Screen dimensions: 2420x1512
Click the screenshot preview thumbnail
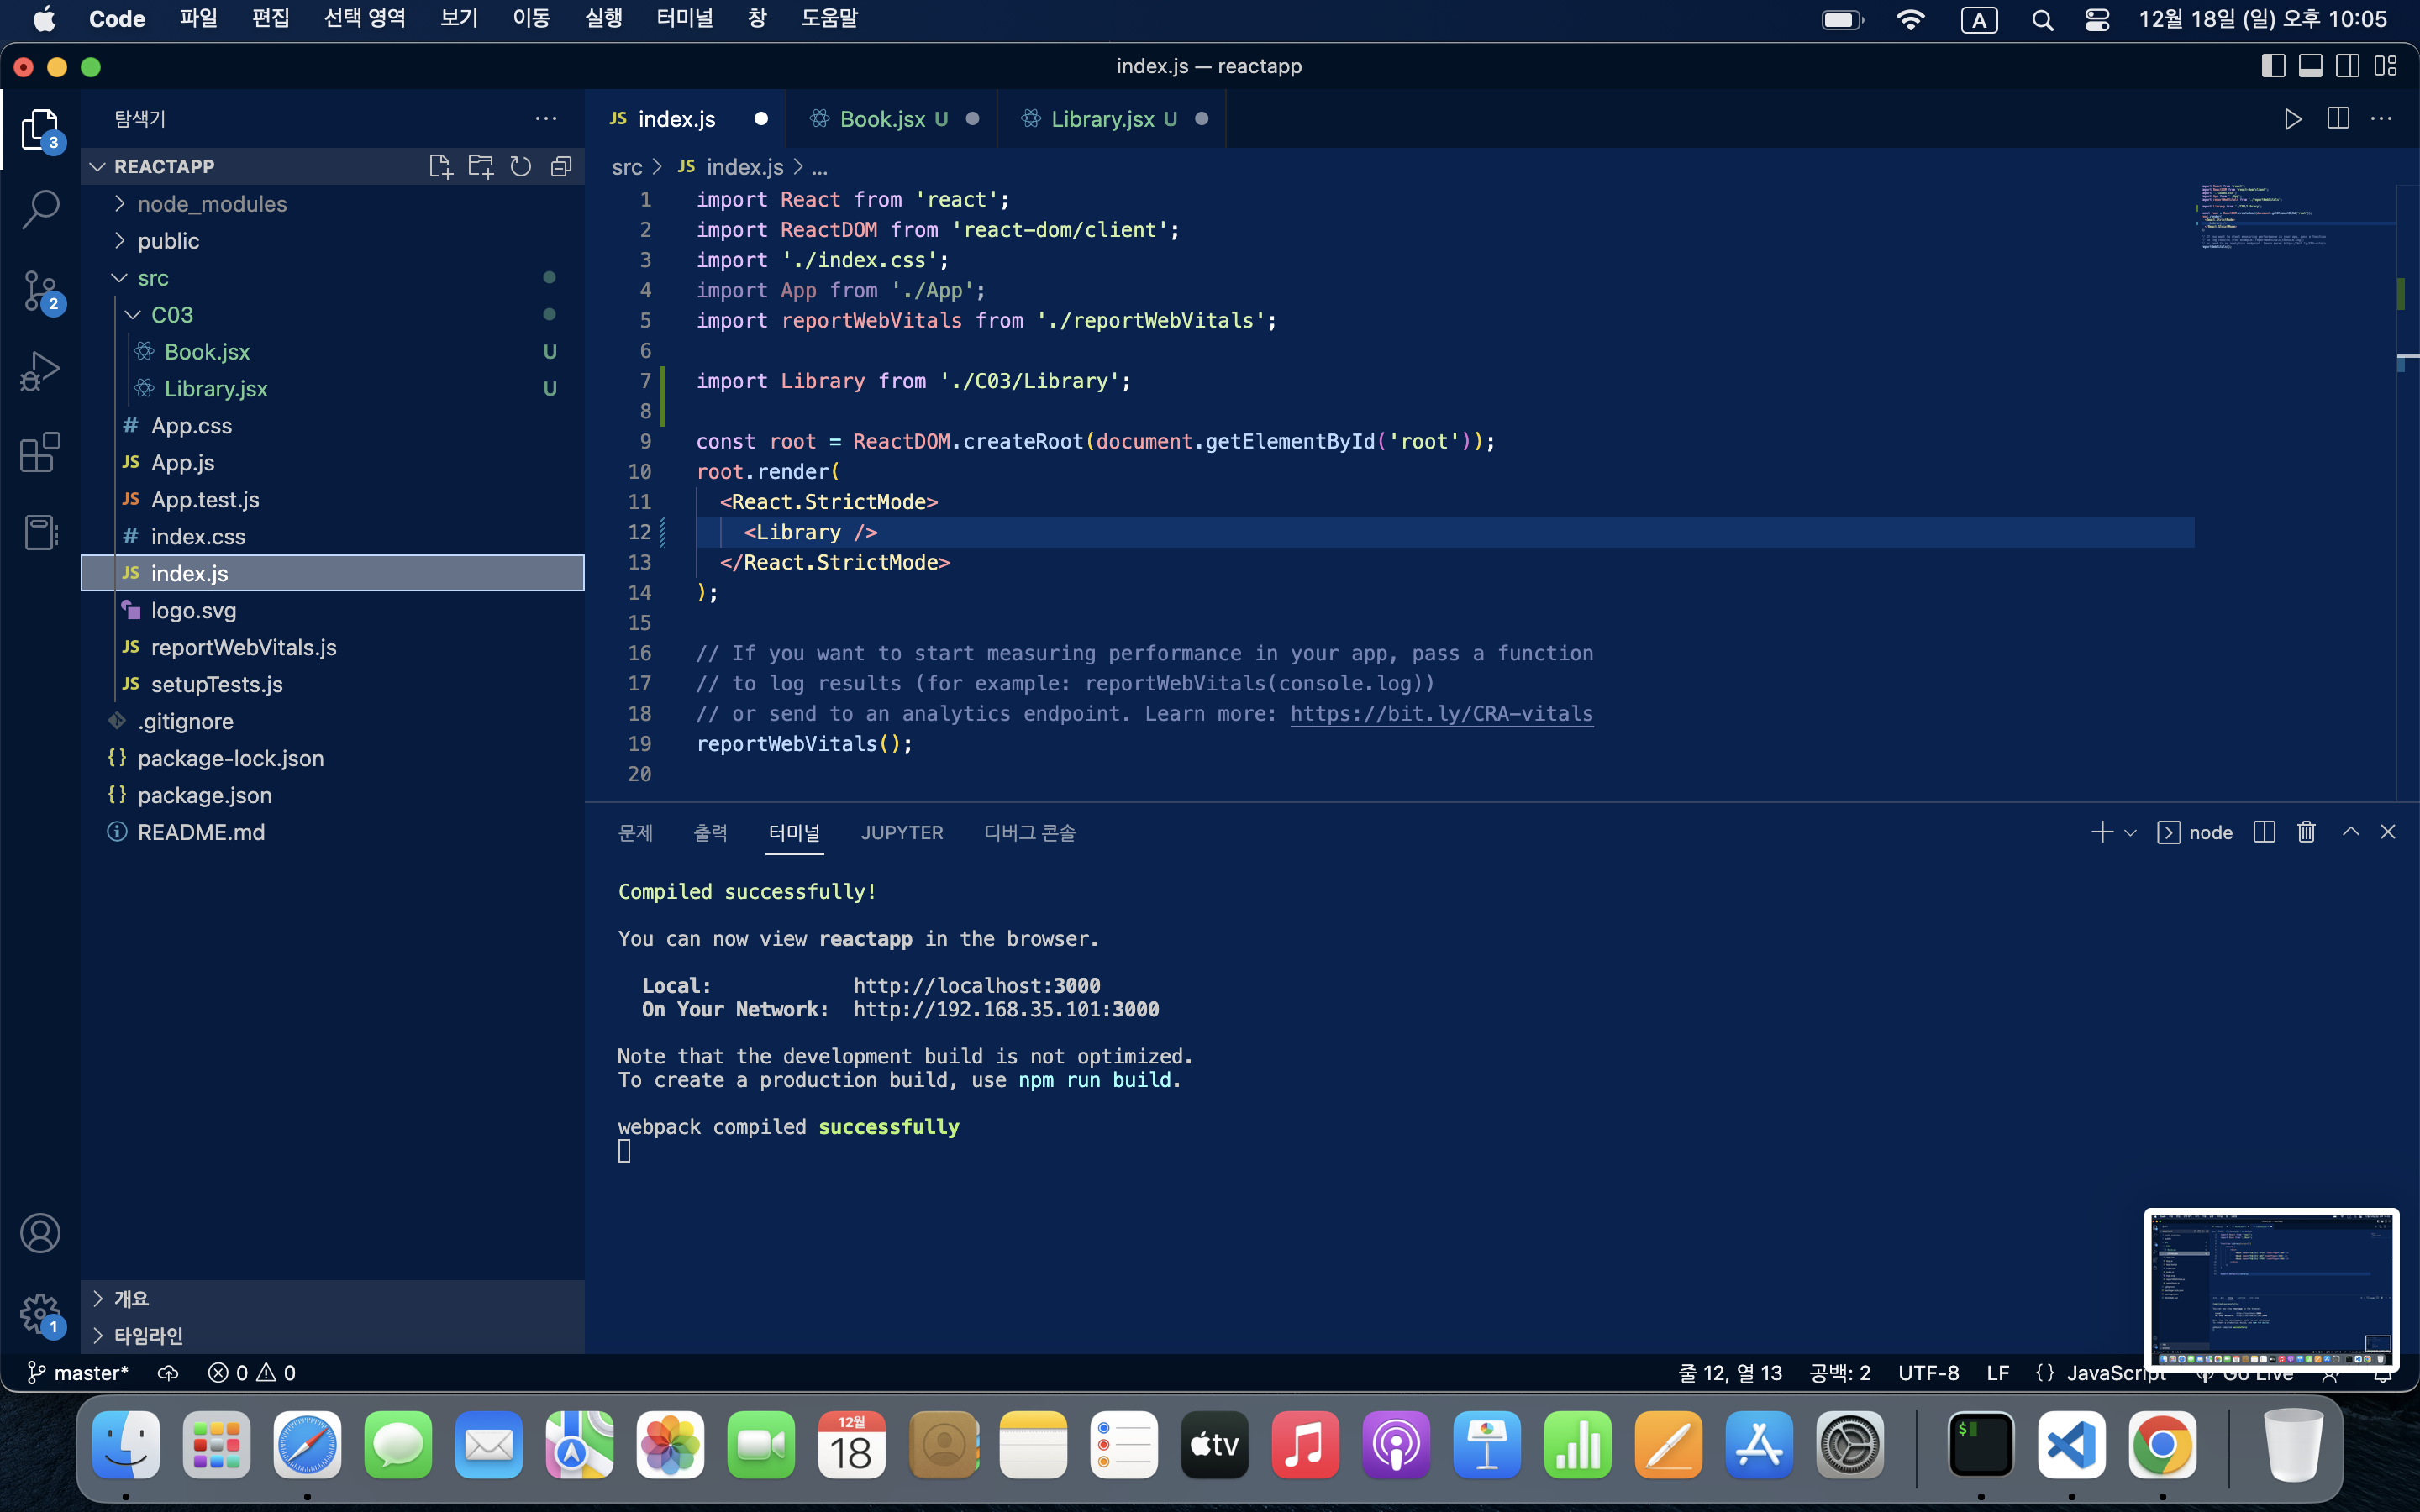point(2271,1290)
